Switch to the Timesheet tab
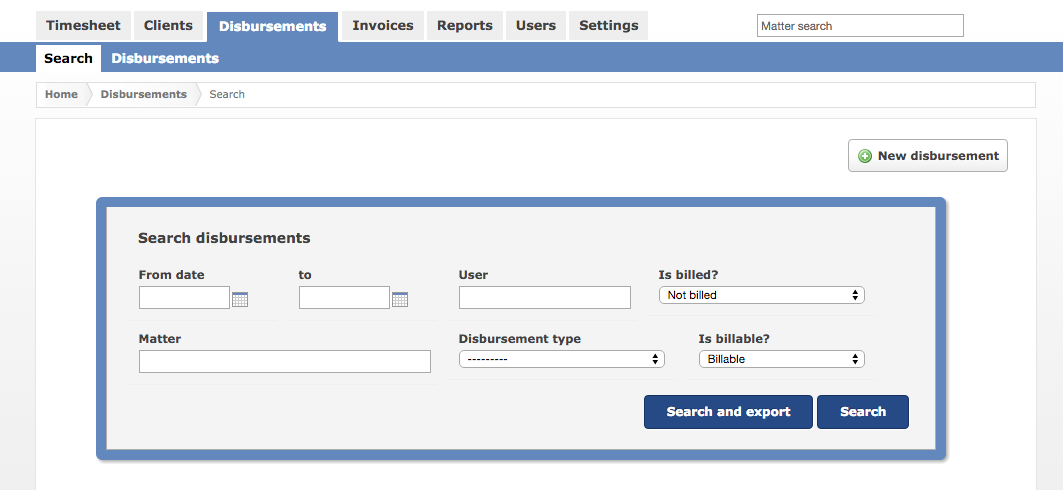This screenshot has height=490, width=1063. (83, 26)
